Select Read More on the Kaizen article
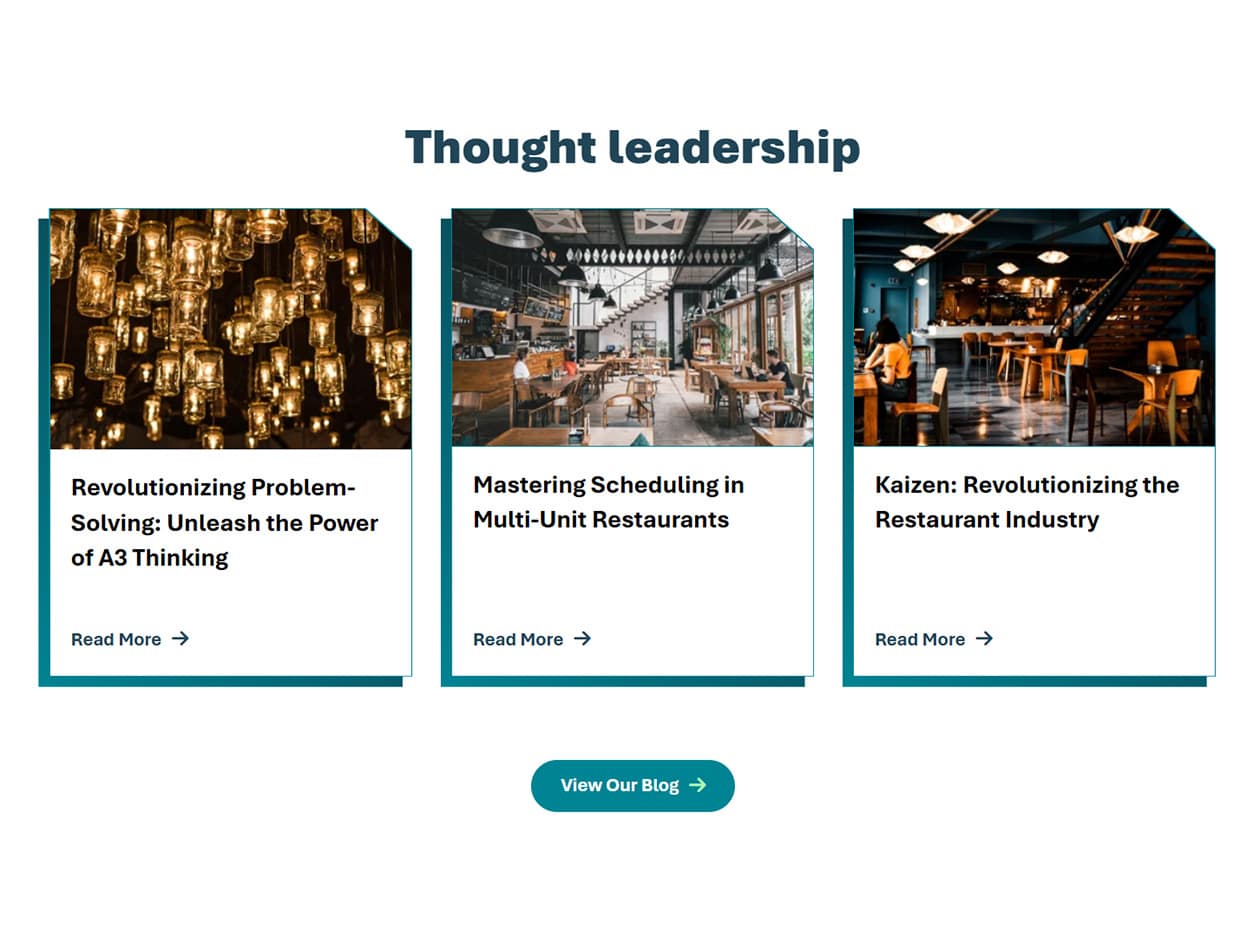 pos(920,640)
